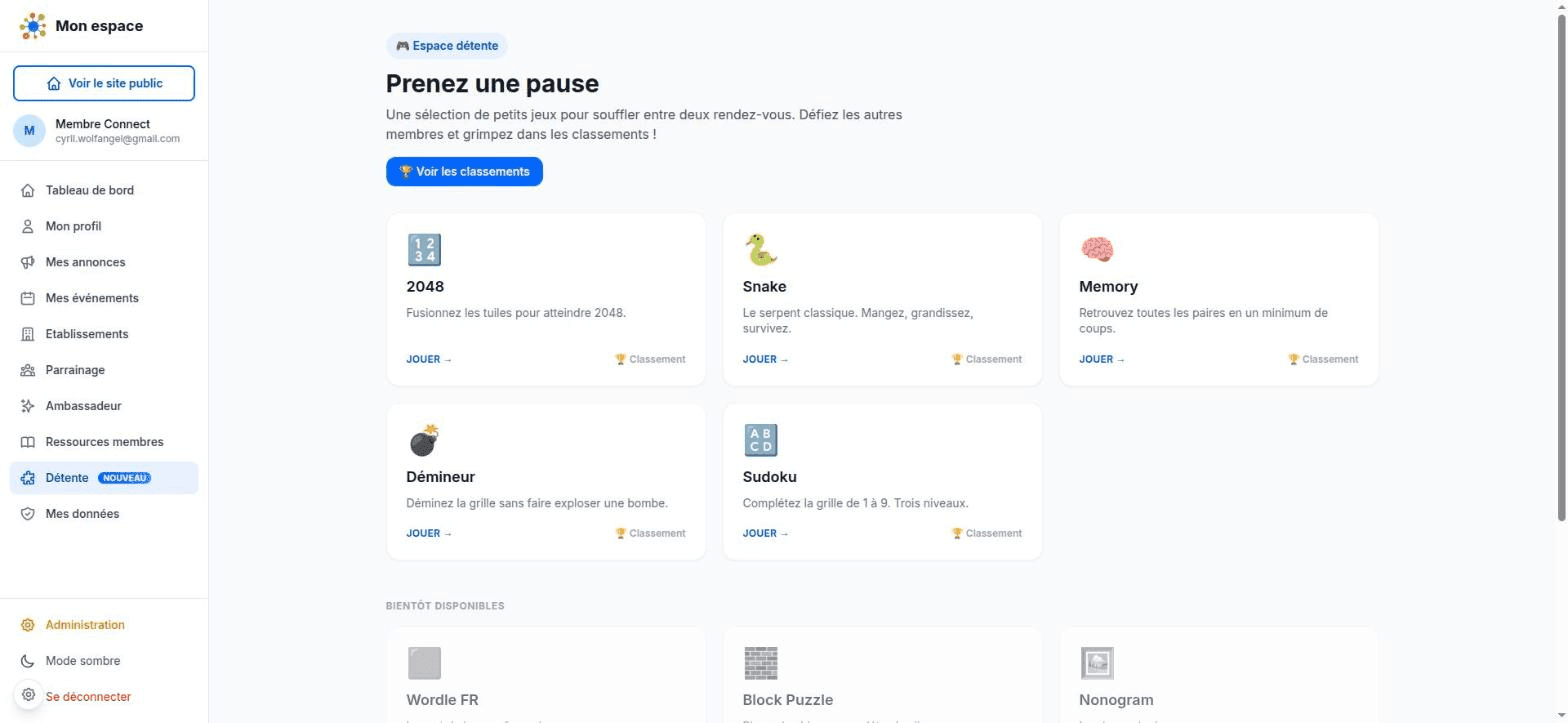The width and height of the screenshot is (1568, 723).
Task: Click the building icon beside Etablissements
Action: (x=28, y=334)
